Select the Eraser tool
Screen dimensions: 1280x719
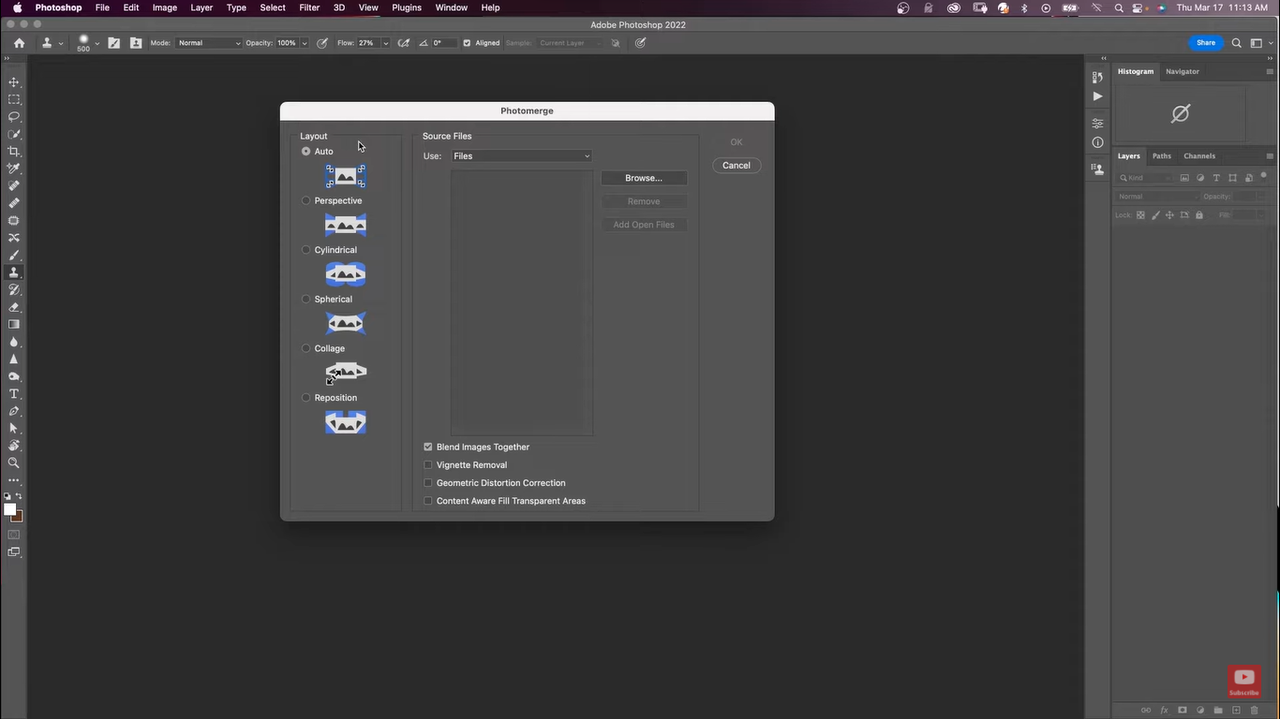tap(14, 307)
